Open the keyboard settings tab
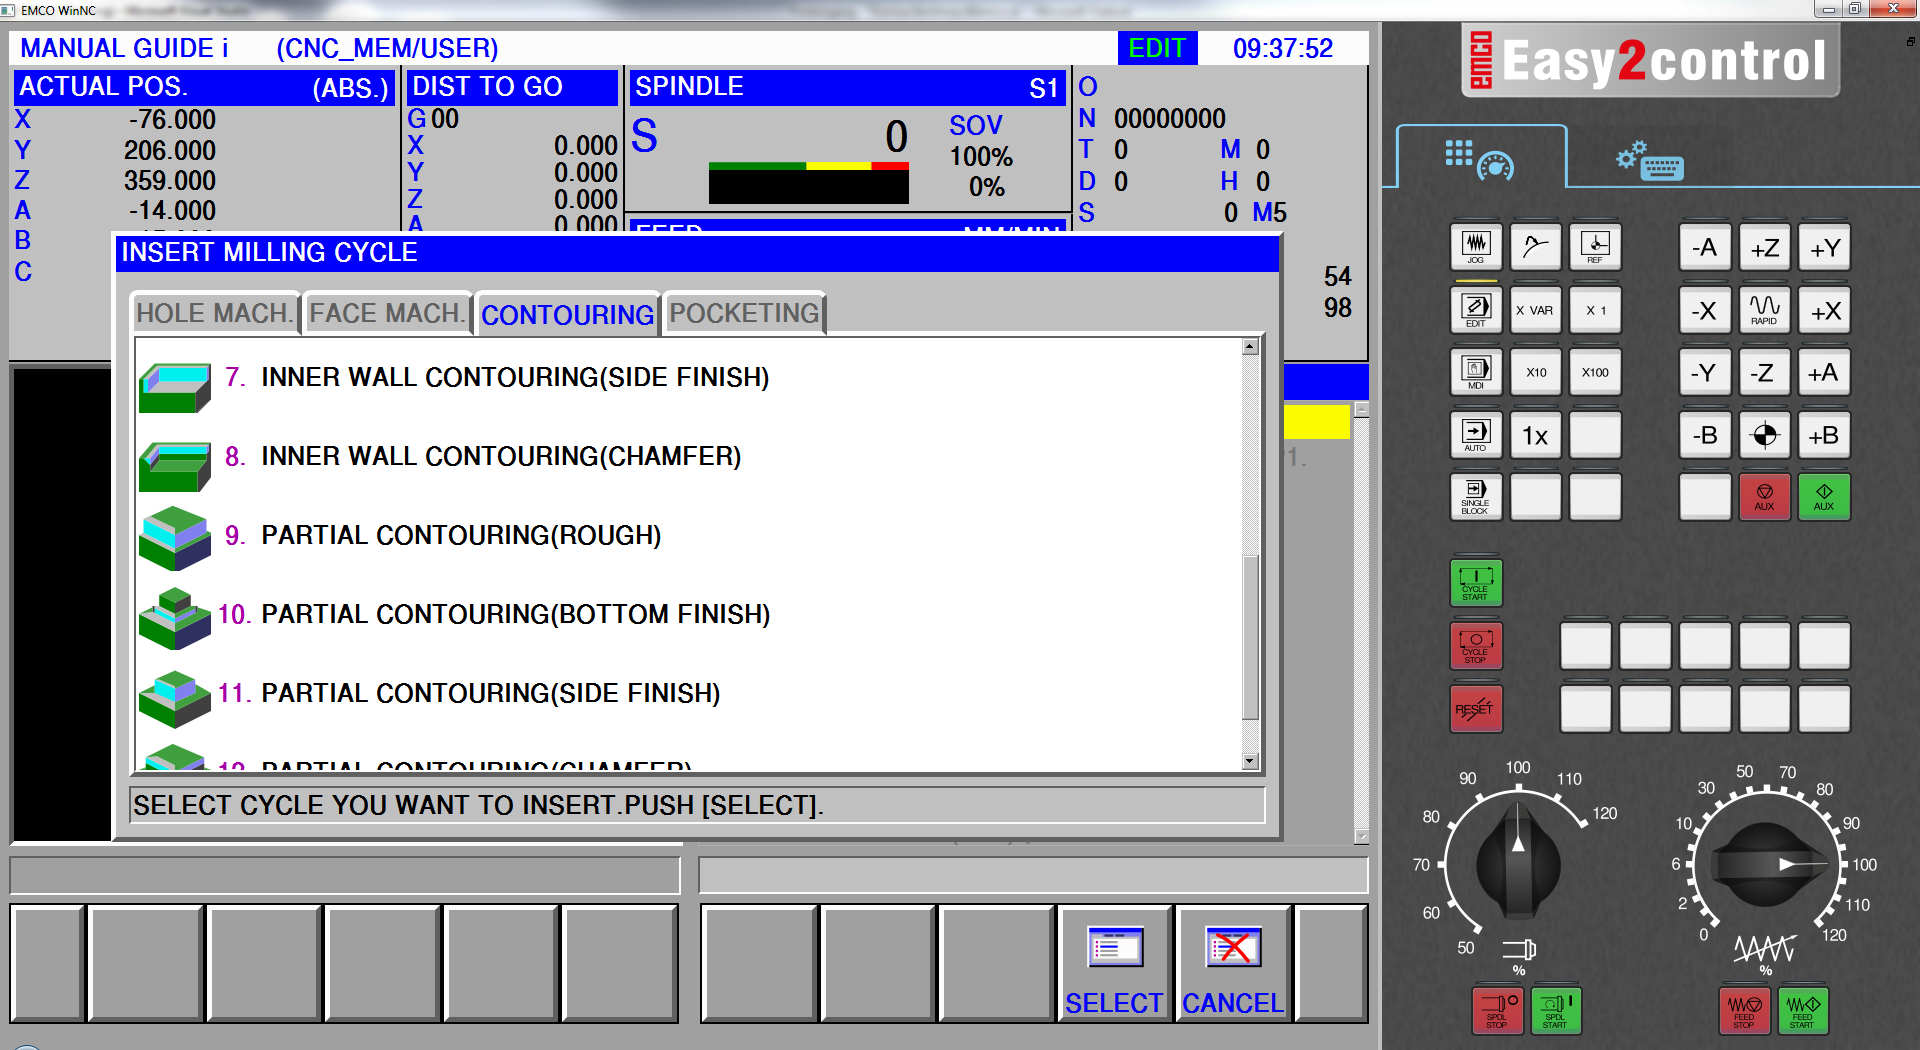This screenshot has width=1920, height=1050. 1650,160
